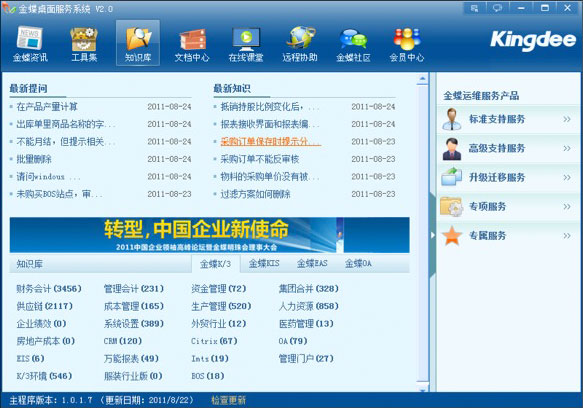The width and height of the screenshot is (583, 408).
Task: Expand 升级迁移服务 with its double arrow
Action: tap(567, 177)
